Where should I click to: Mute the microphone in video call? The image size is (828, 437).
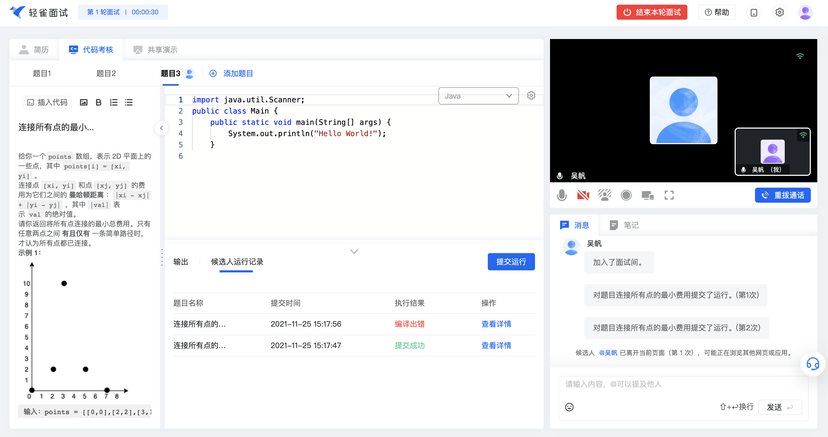[562, 195]
